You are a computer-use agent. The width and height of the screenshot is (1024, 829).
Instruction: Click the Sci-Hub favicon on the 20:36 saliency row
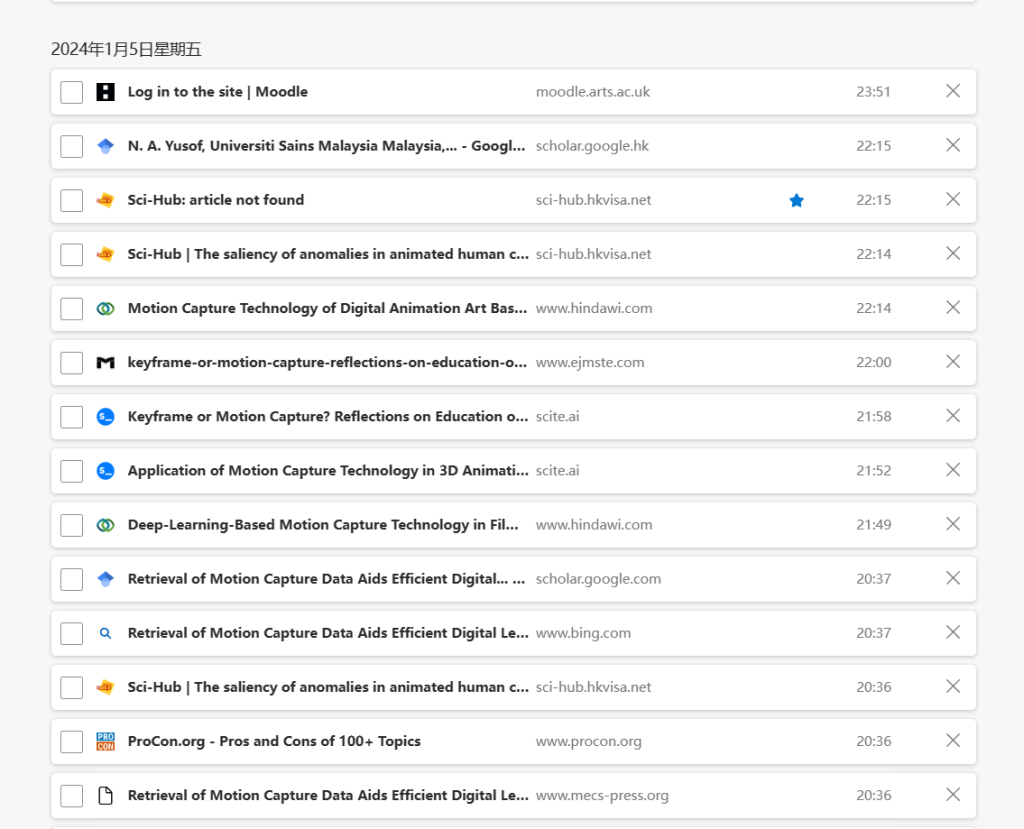[105, 687]
